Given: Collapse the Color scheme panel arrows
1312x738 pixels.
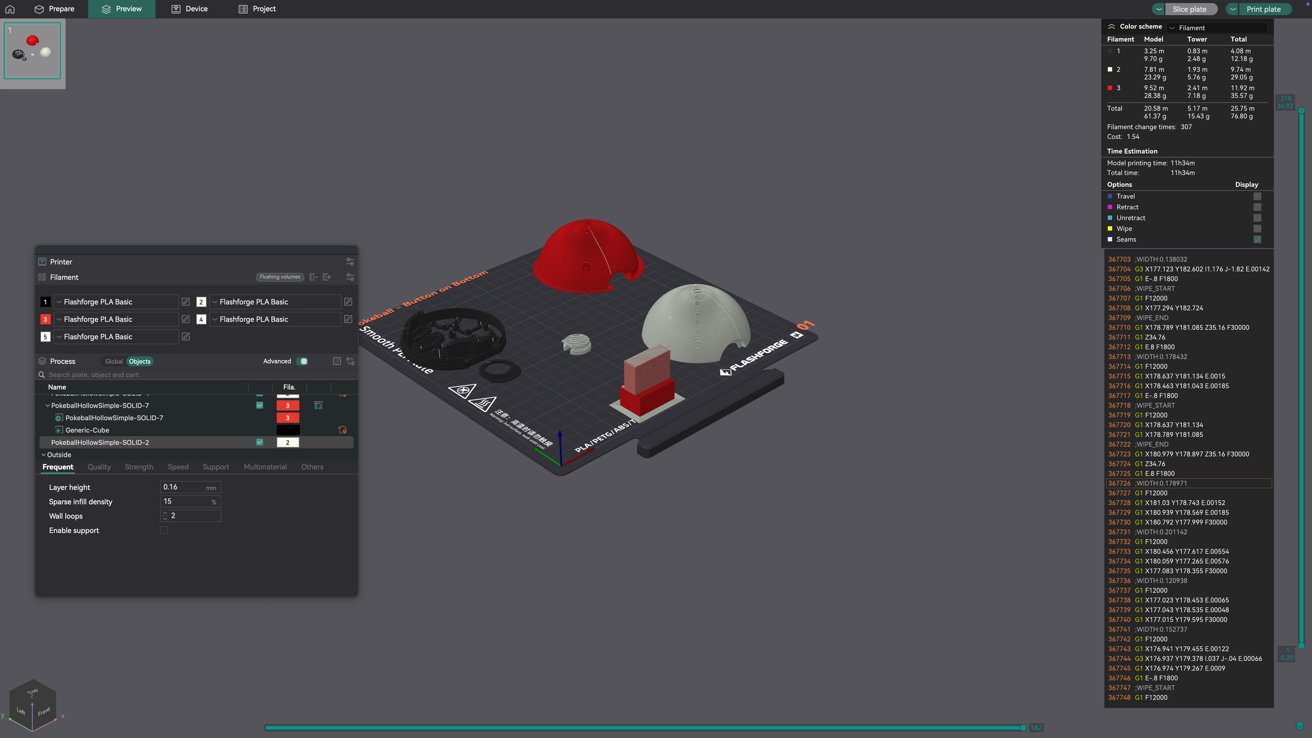Looking at the screenshot, I should click(1111, 27).
